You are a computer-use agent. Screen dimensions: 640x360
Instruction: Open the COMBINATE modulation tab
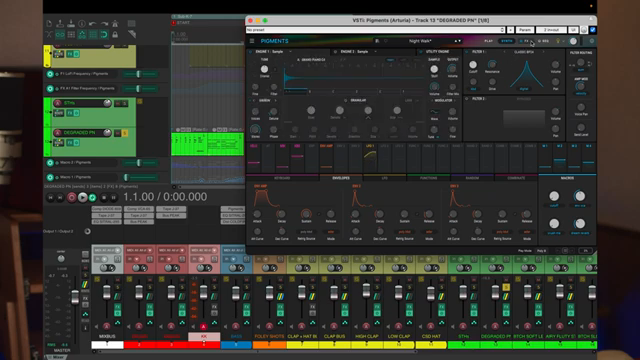point(516,178)
